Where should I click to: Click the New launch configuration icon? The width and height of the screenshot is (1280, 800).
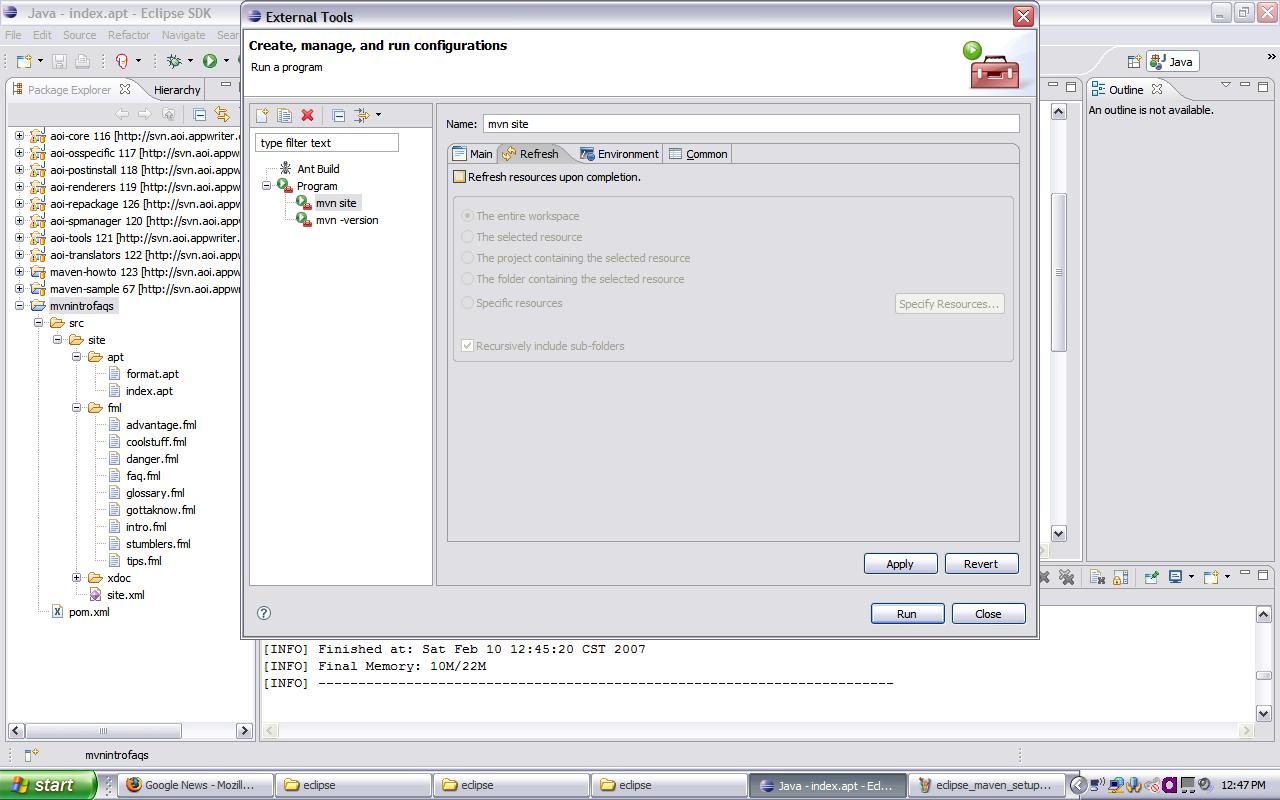pos(262,116)
